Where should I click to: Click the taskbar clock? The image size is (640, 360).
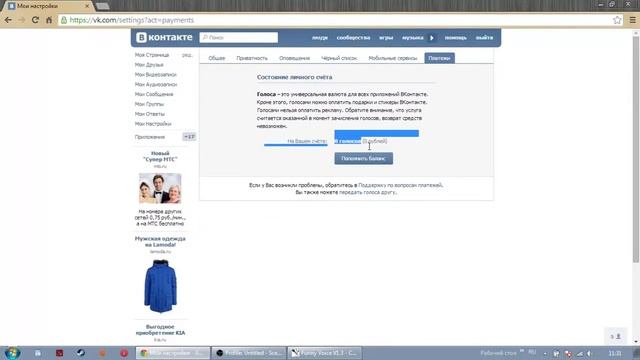(615, 353)
